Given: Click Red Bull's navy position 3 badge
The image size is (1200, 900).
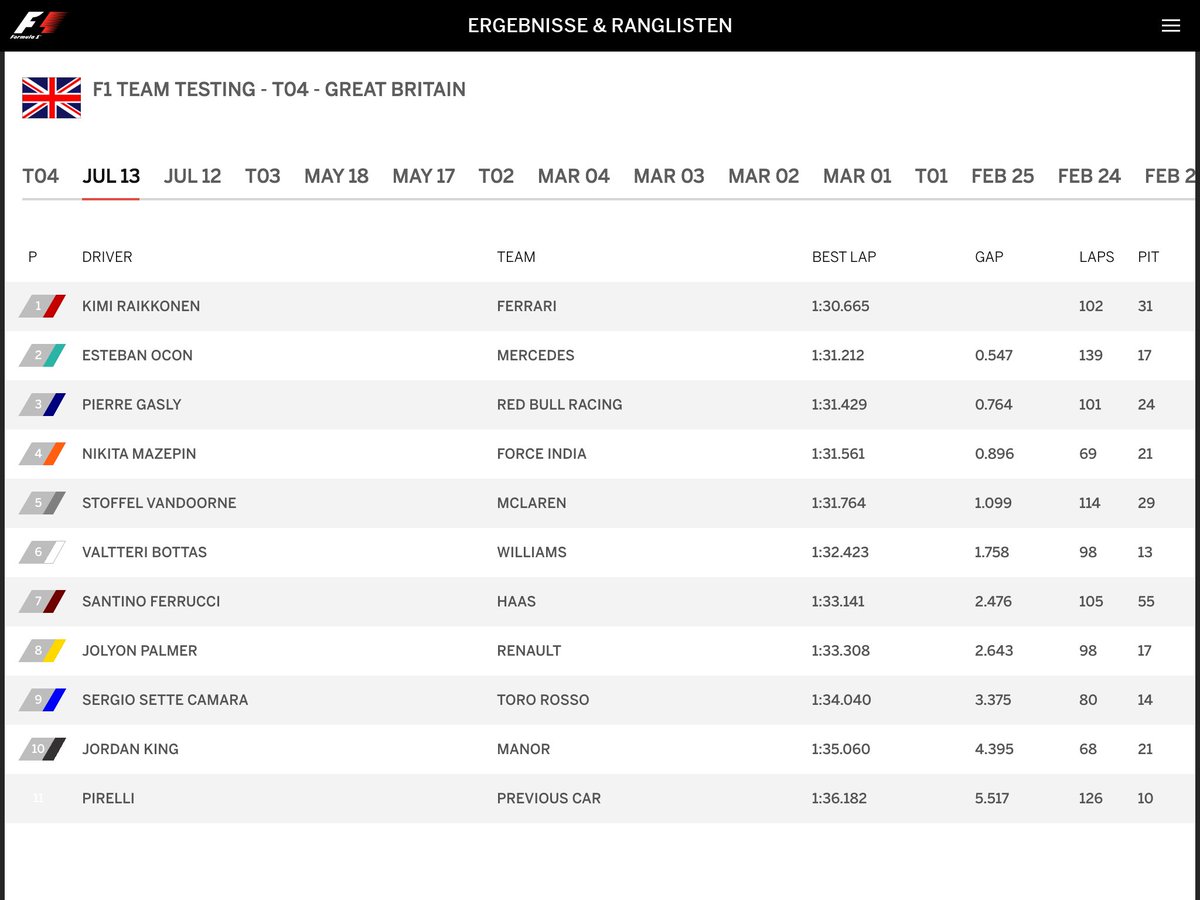Looking at the screenshot, I should (x=42, y=405).
